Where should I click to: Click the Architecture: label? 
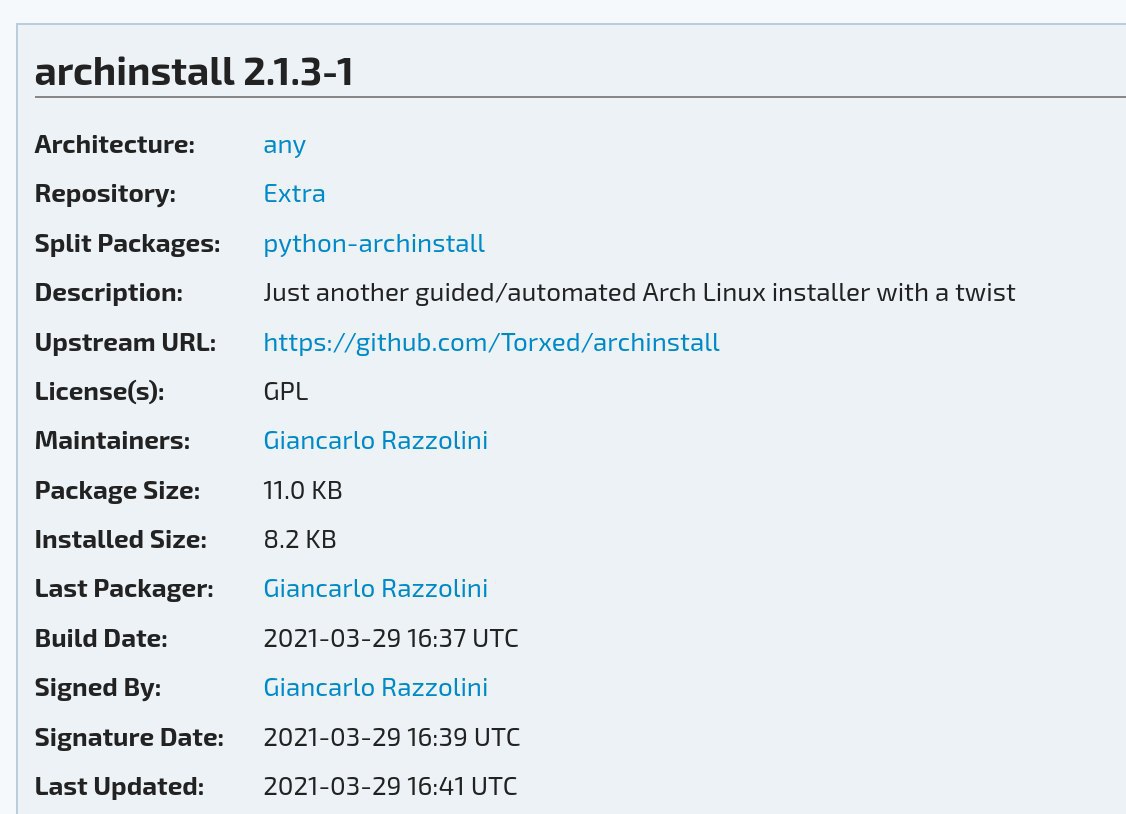(x=115, y=145)
